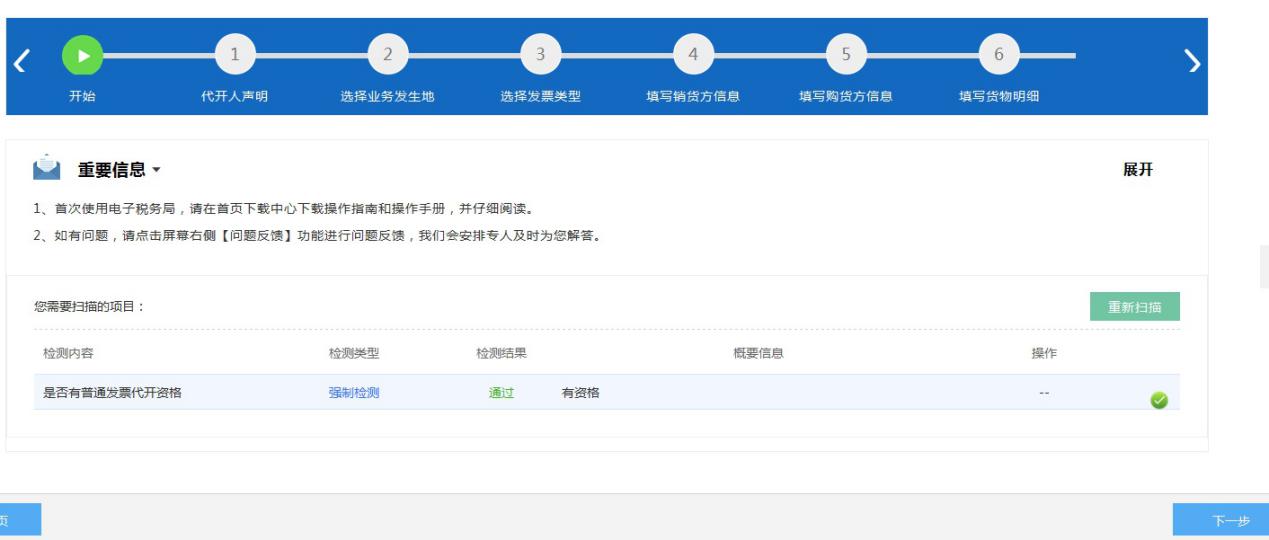Click the green check mark in the result row
The image size is (1269, 540).
click(x=1159, y=400)
